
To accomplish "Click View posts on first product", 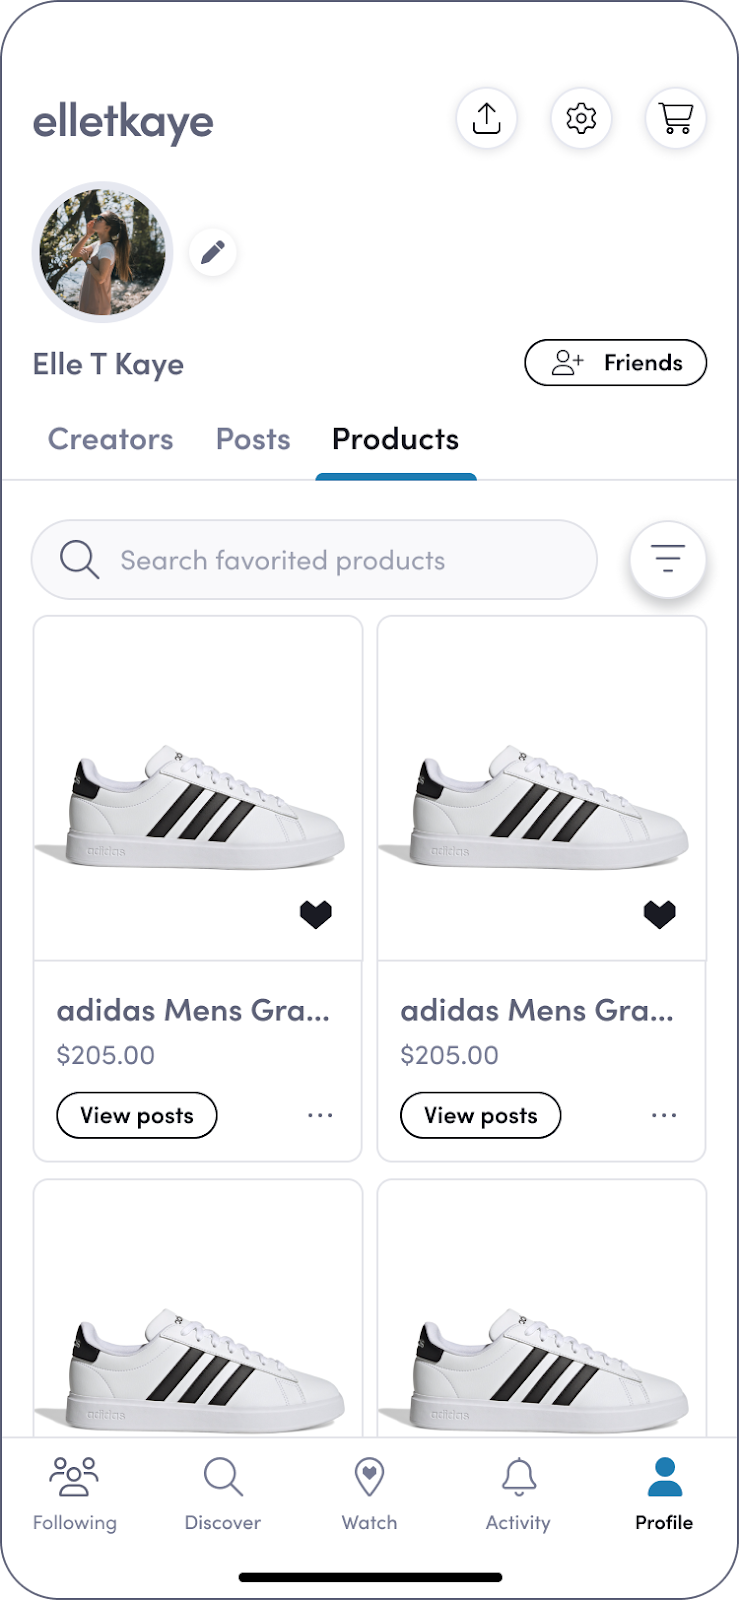I will (x=137, y=1115).
